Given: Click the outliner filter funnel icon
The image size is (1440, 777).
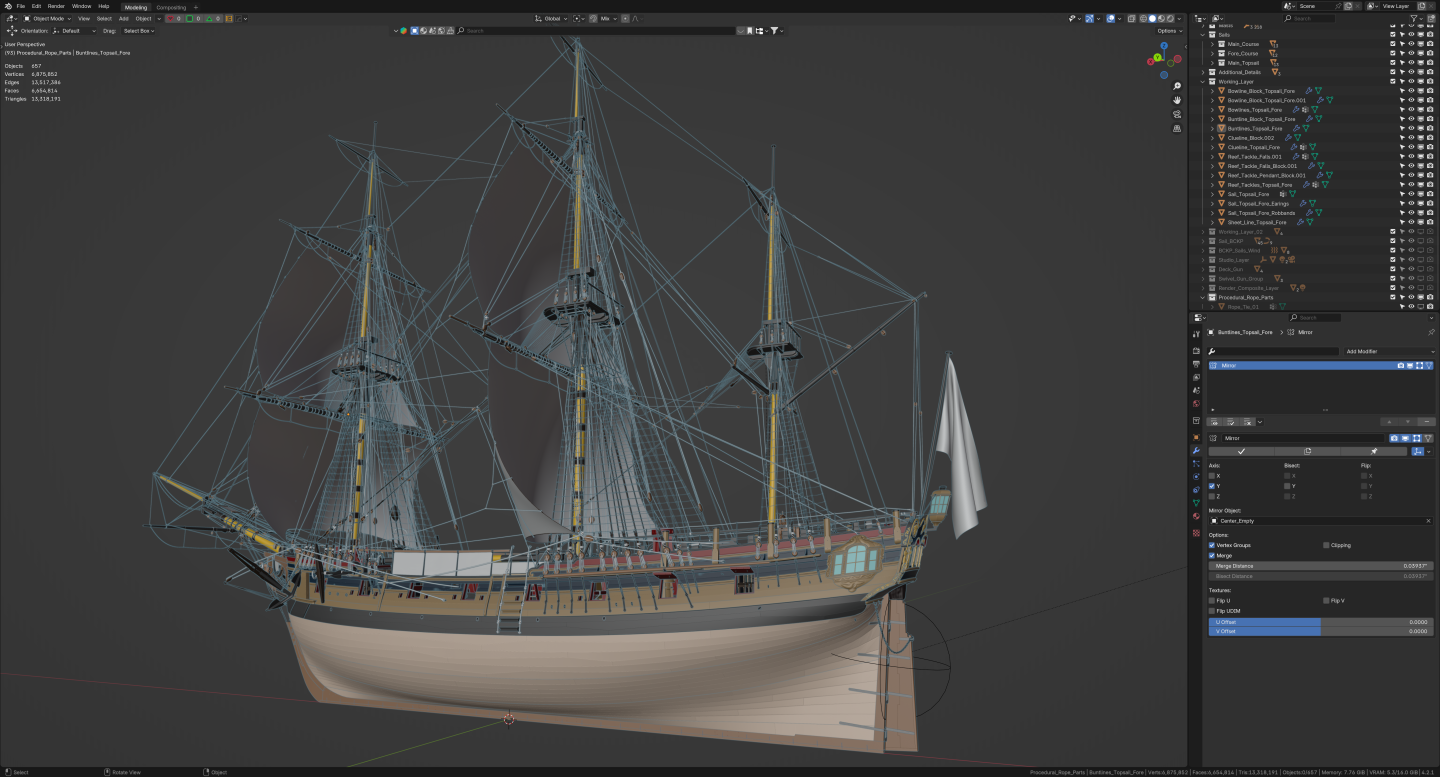Looking at the screenshot, I should (1414, 18).
